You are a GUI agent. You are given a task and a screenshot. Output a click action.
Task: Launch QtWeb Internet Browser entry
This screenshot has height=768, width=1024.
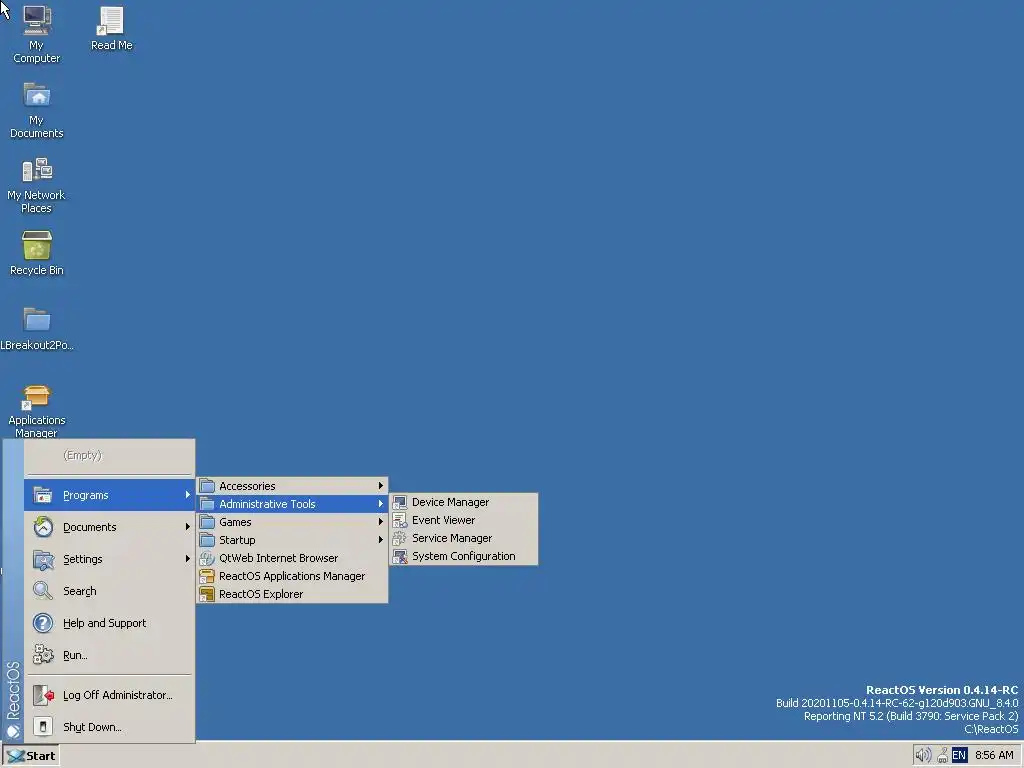pyautogui.click(x=292, y=558)
